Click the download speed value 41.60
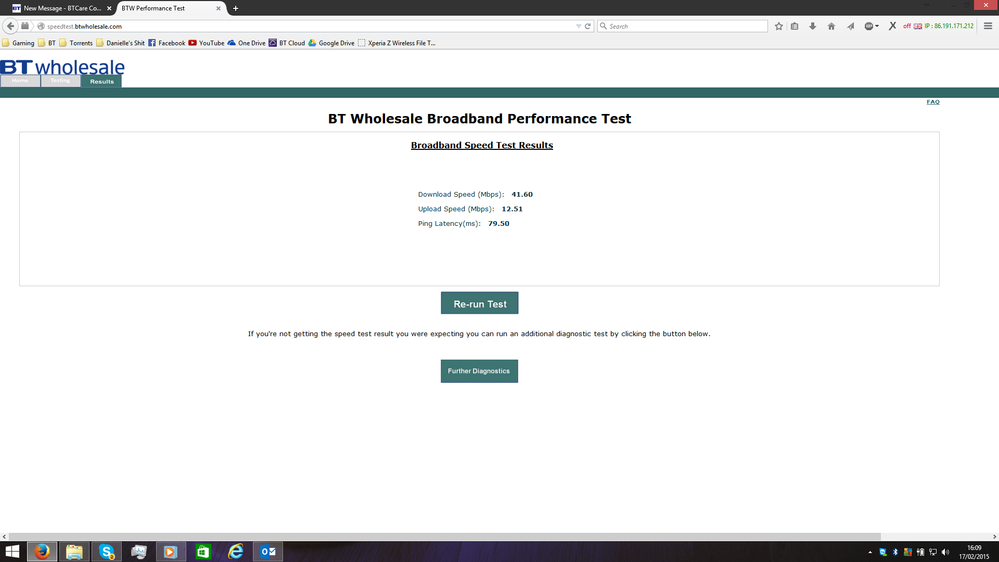Screen dimensions: 999x562 pos(522,194)
